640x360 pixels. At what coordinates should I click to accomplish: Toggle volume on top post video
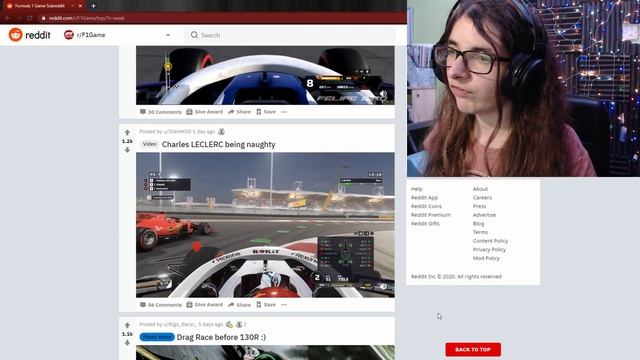tap(383, 94)
